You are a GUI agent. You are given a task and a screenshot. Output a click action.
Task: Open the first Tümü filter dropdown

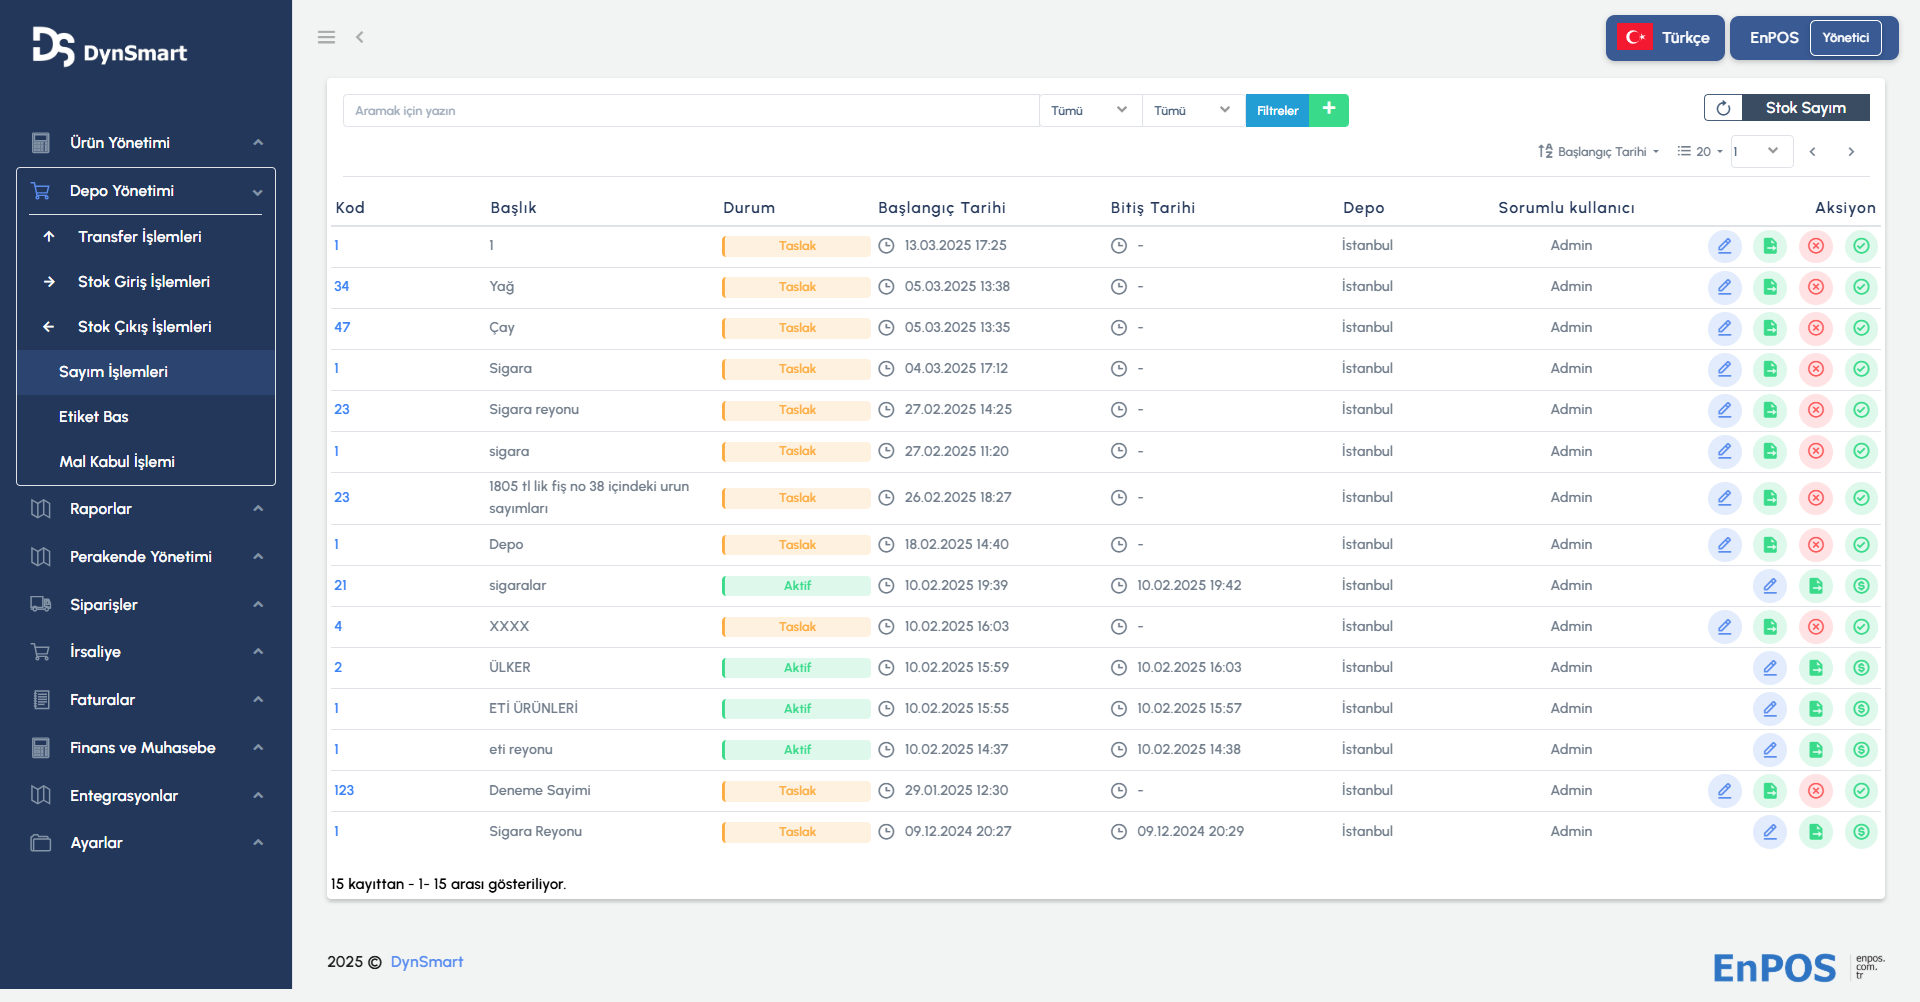[1090, 110]
